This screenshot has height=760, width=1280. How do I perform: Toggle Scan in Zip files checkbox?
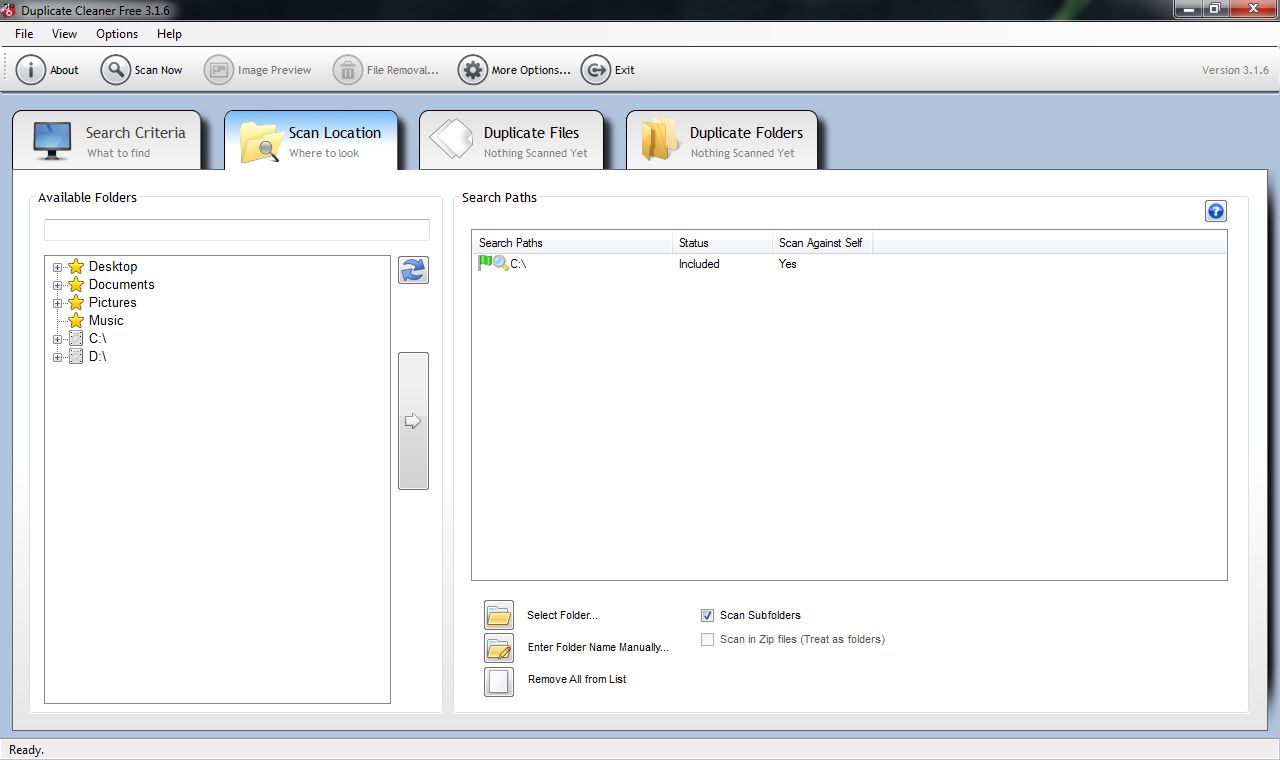(708, 640)
